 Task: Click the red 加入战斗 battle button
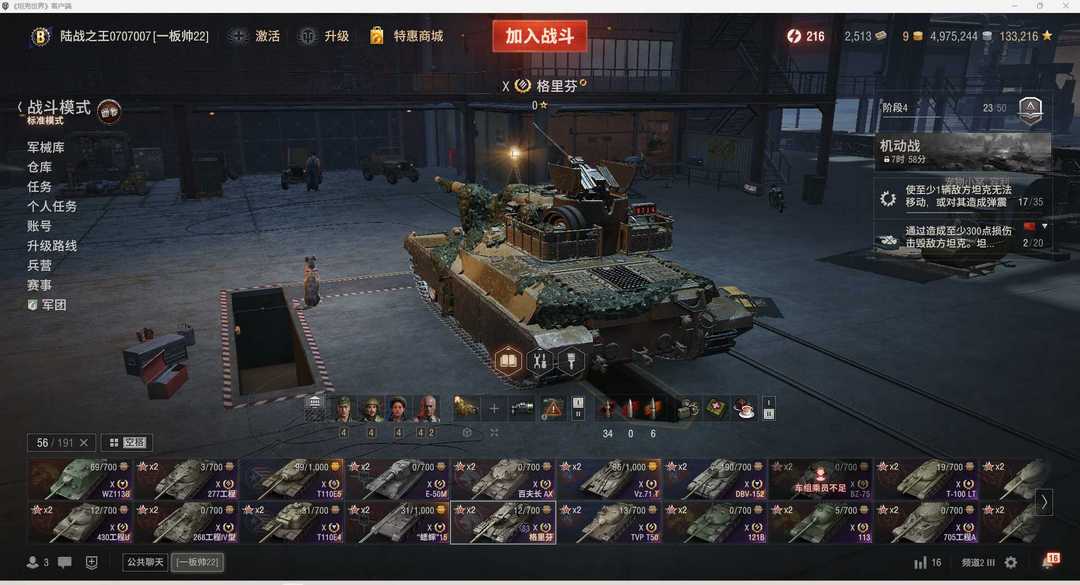(x=539, y=36)
